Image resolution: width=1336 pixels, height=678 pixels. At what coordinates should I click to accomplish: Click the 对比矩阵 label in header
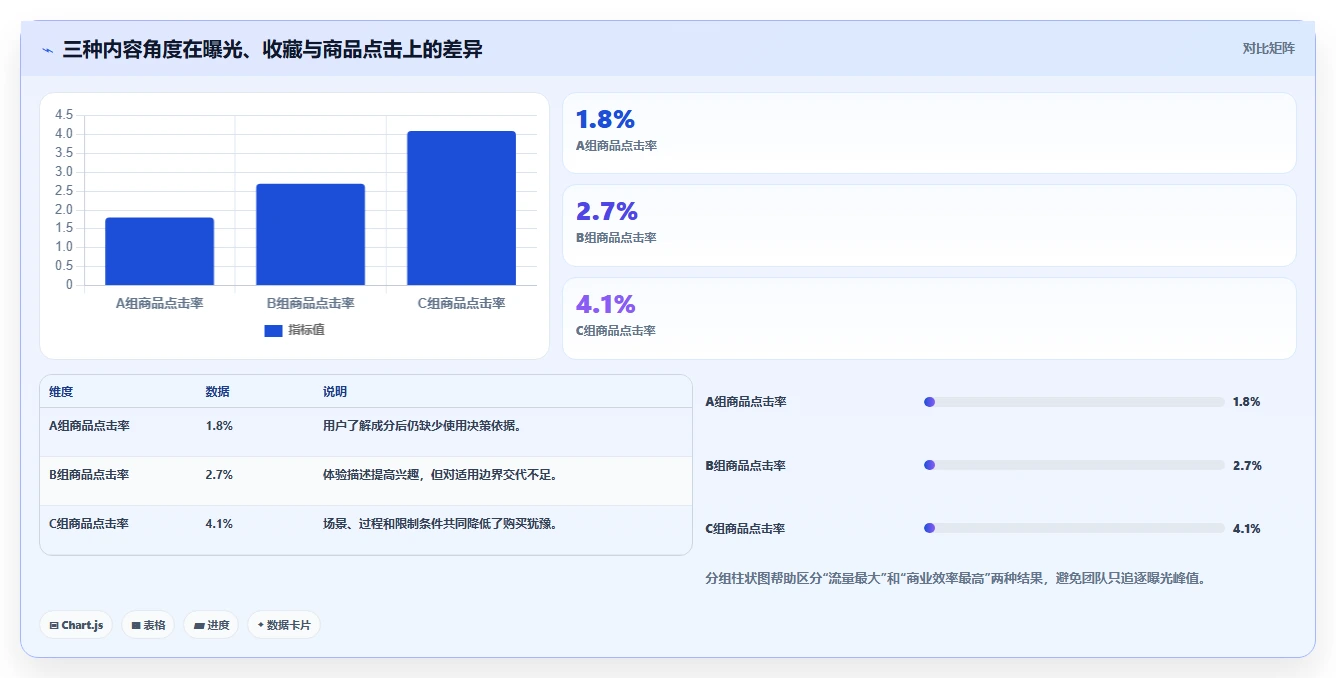1268,48
